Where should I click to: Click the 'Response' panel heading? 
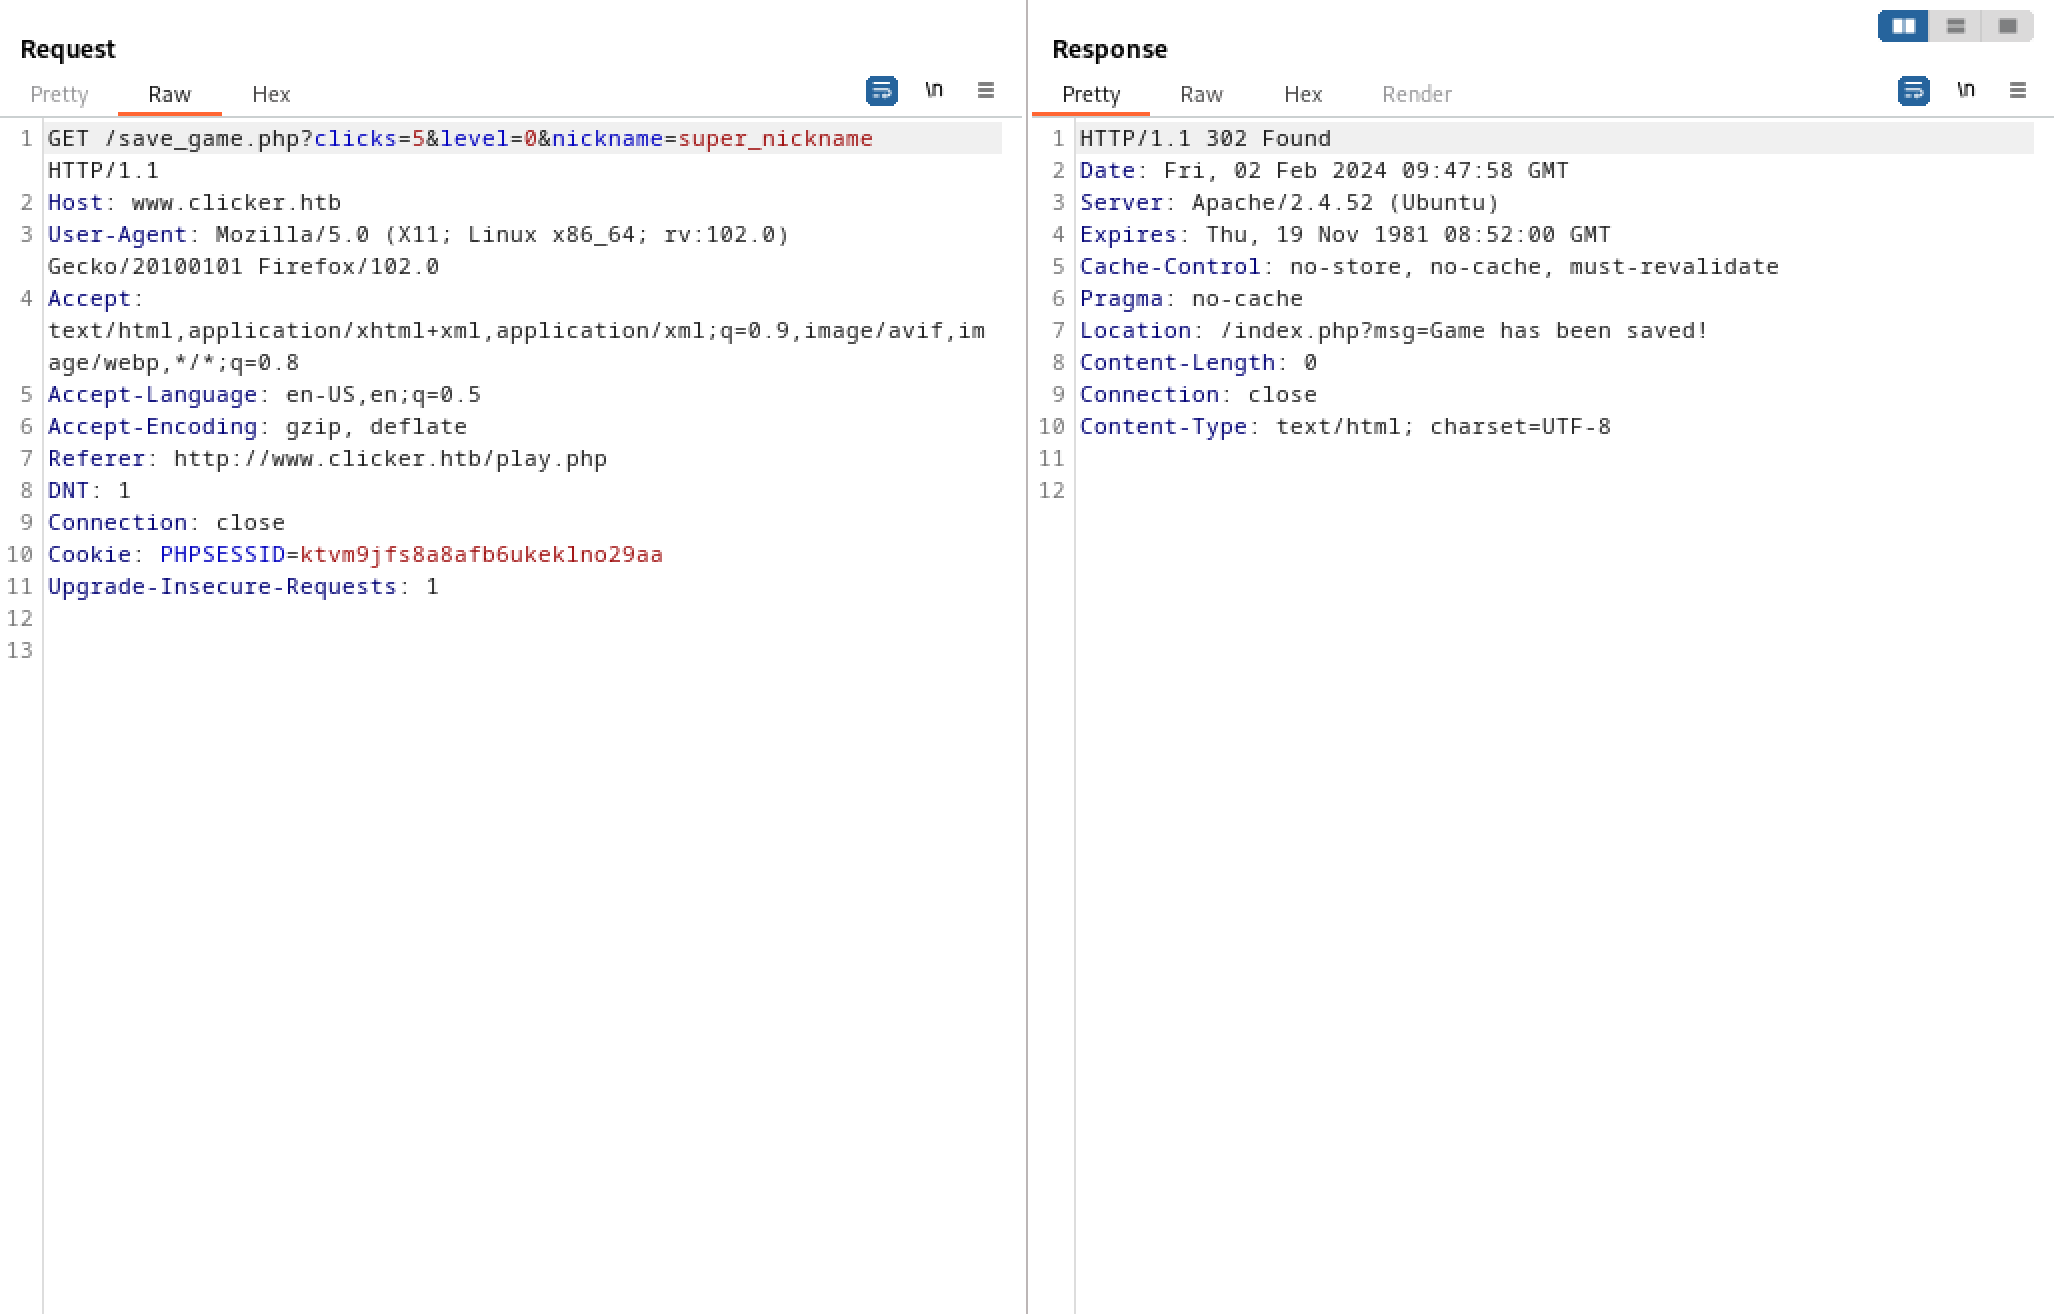point(1109,49)
